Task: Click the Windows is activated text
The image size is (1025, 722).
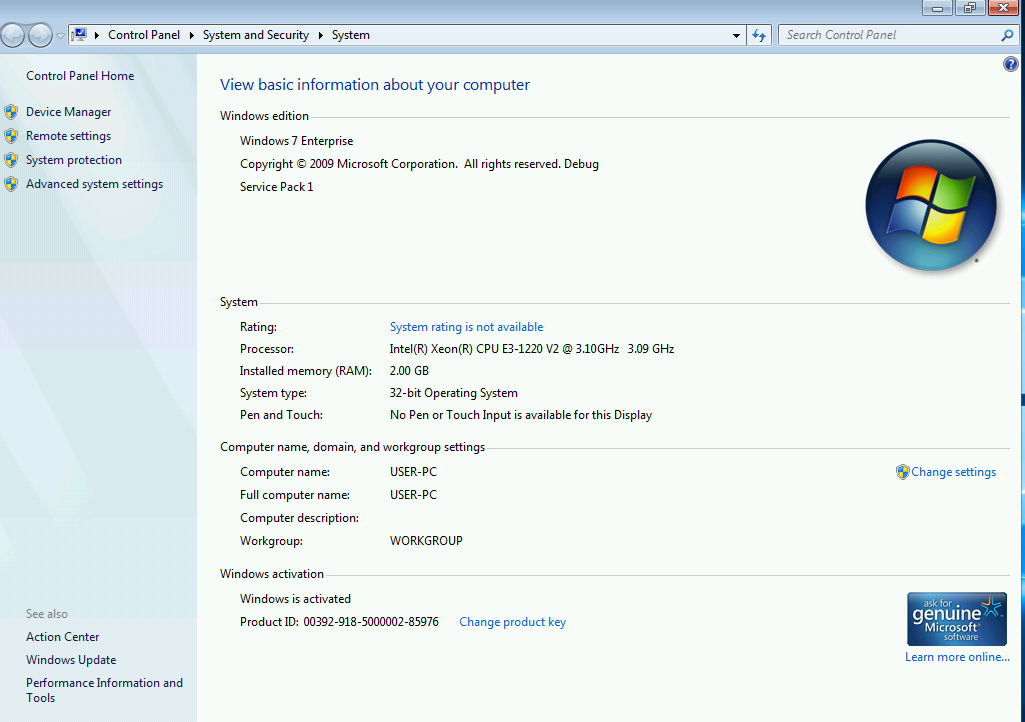Action: [295, 599]
